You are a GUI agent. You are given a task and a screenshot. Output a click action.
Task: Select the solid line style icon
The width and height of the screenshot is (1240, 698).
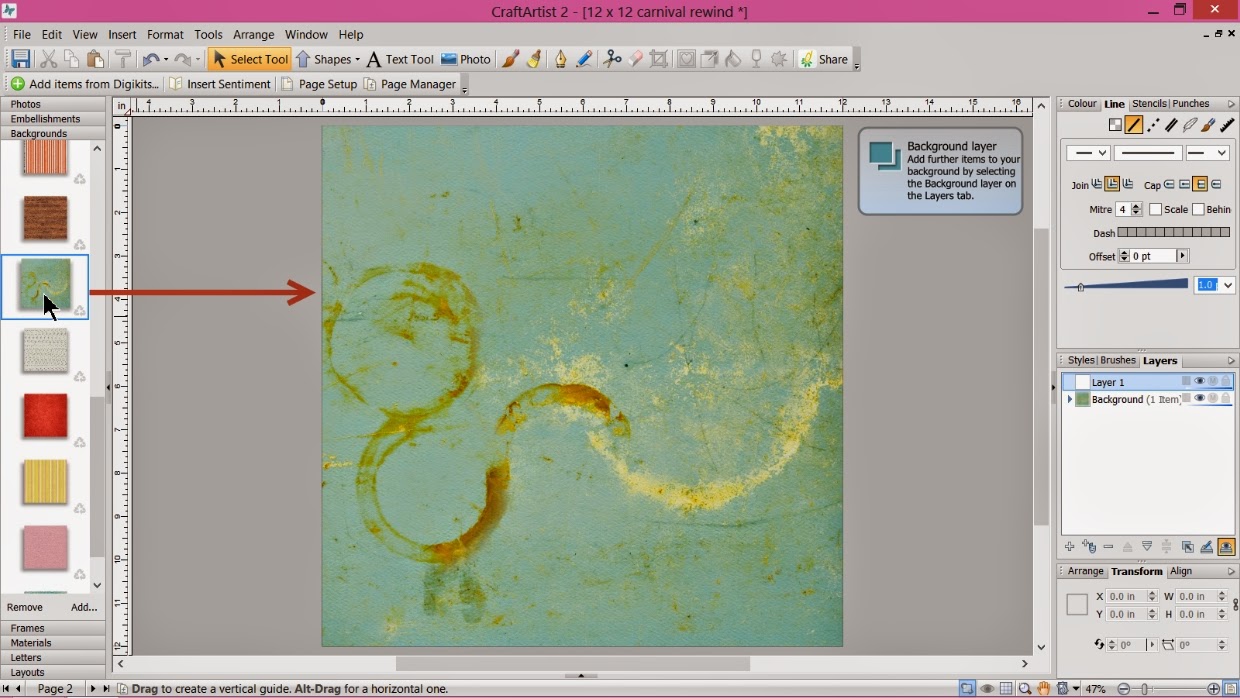pyautogui.click(x=1134, y=125)
